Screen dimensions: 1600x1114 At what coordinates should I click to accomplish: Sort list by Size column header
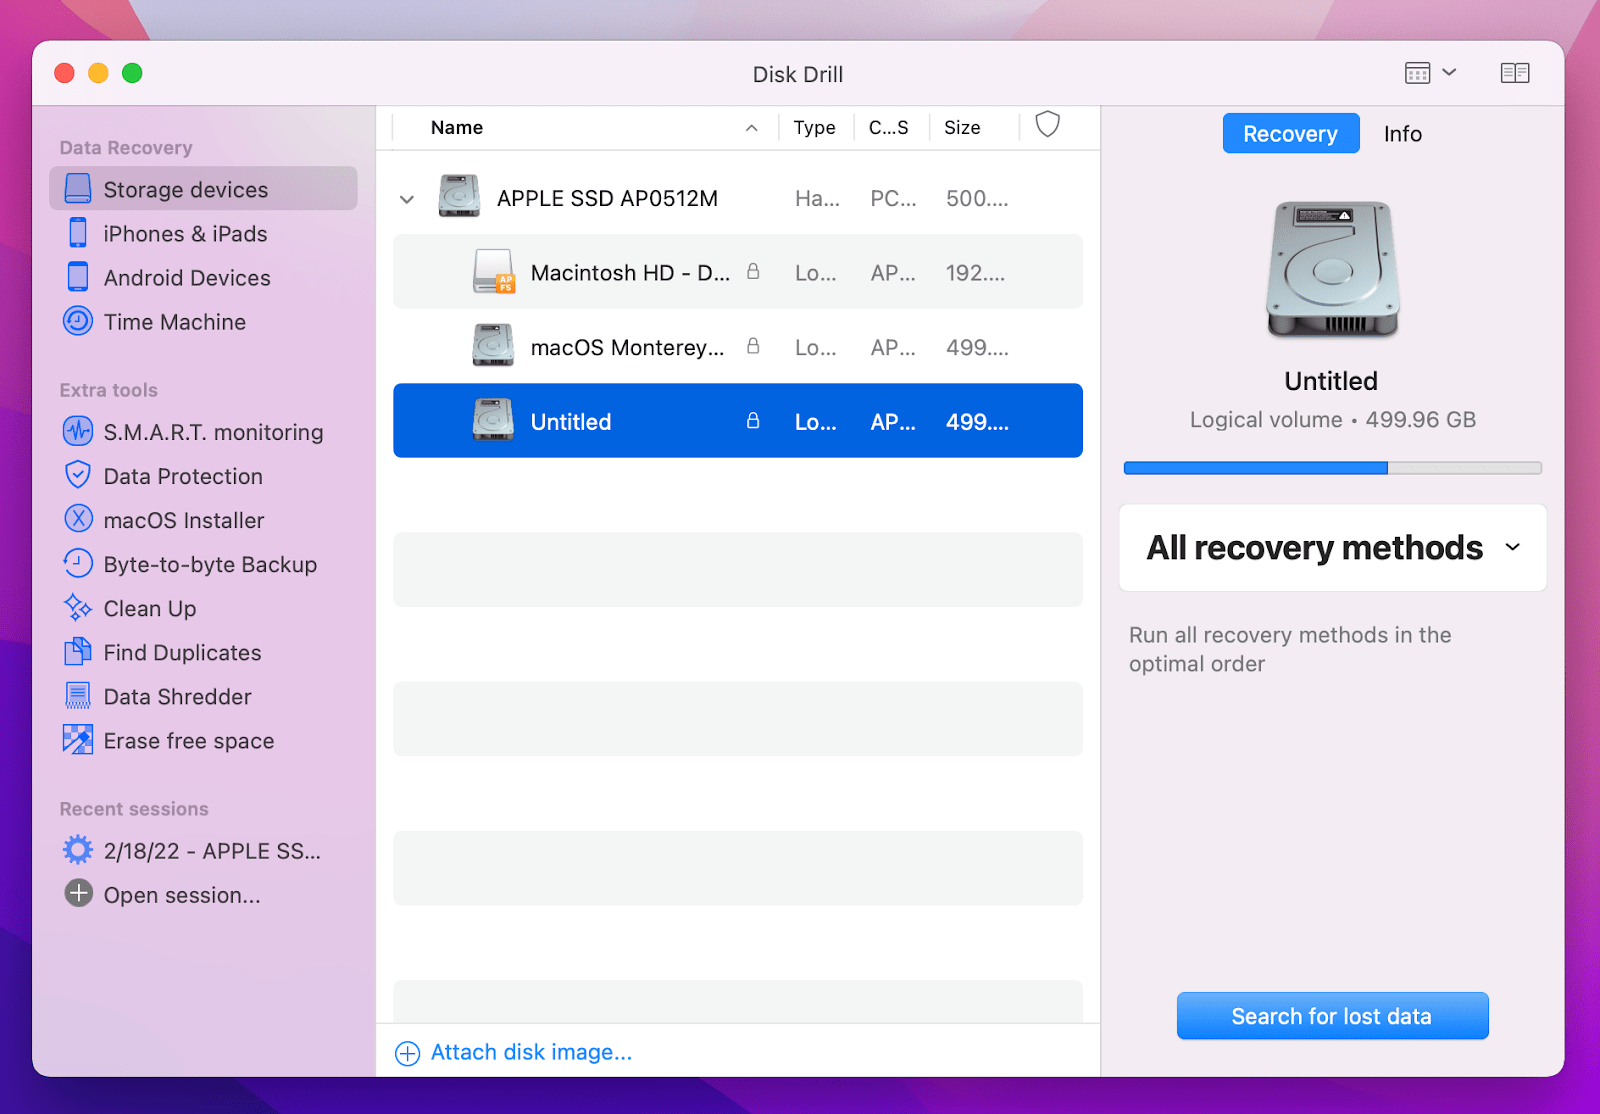[962, 128]
